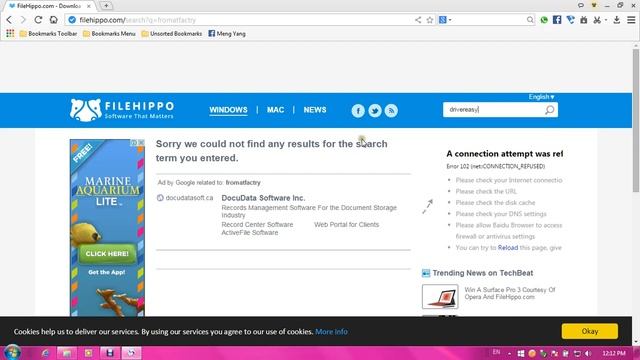Image resolution: width=640 pixels, height=360 pixels.
Task: Open the docudatasoft.ca link
Action: point(189,198)
